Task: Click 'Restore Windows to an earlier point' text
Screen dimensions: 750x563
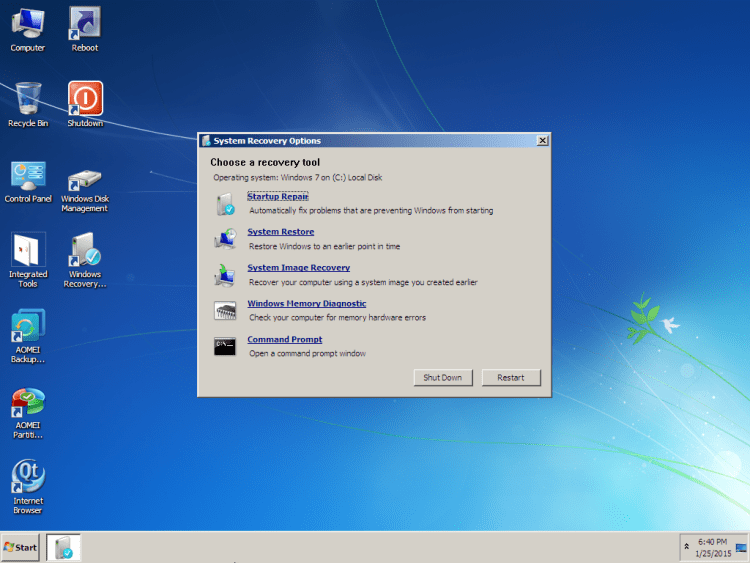Action: [x=324, y=246]
